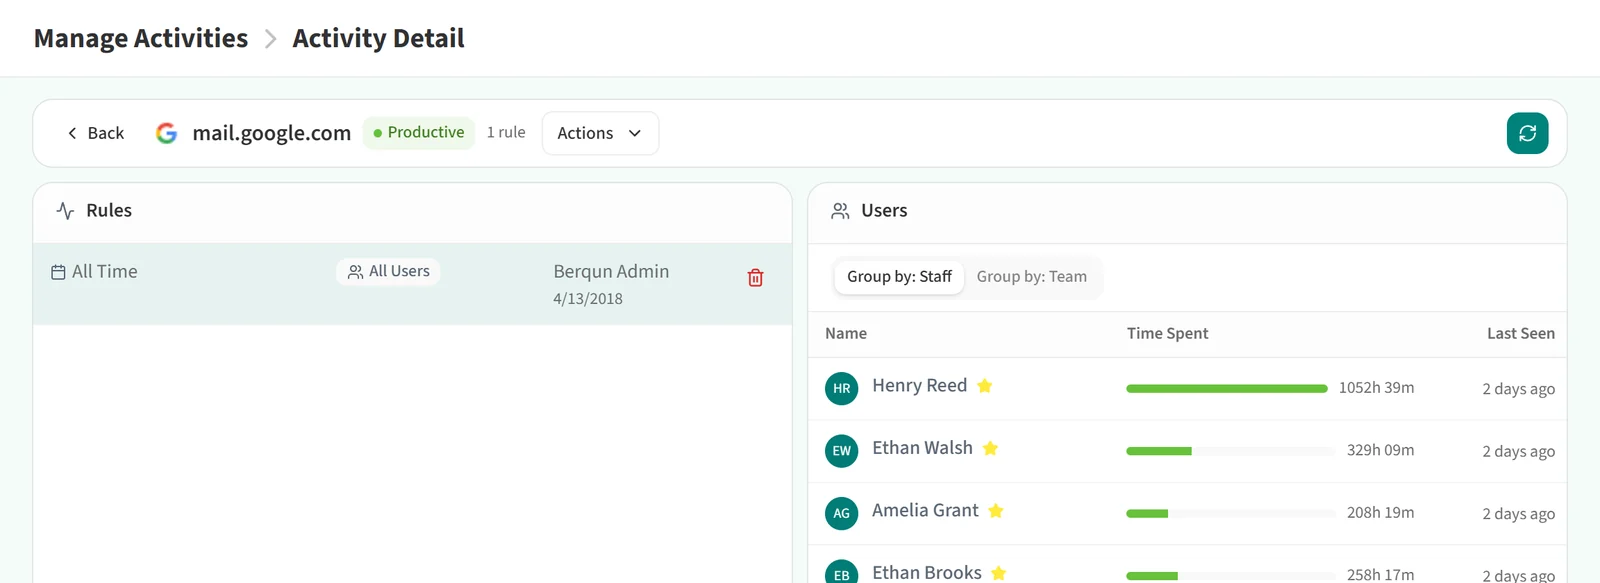Click the star next to Ethan Brooks
The height and width of the screenshot is (583, 1600).
[x=998, y=573]
